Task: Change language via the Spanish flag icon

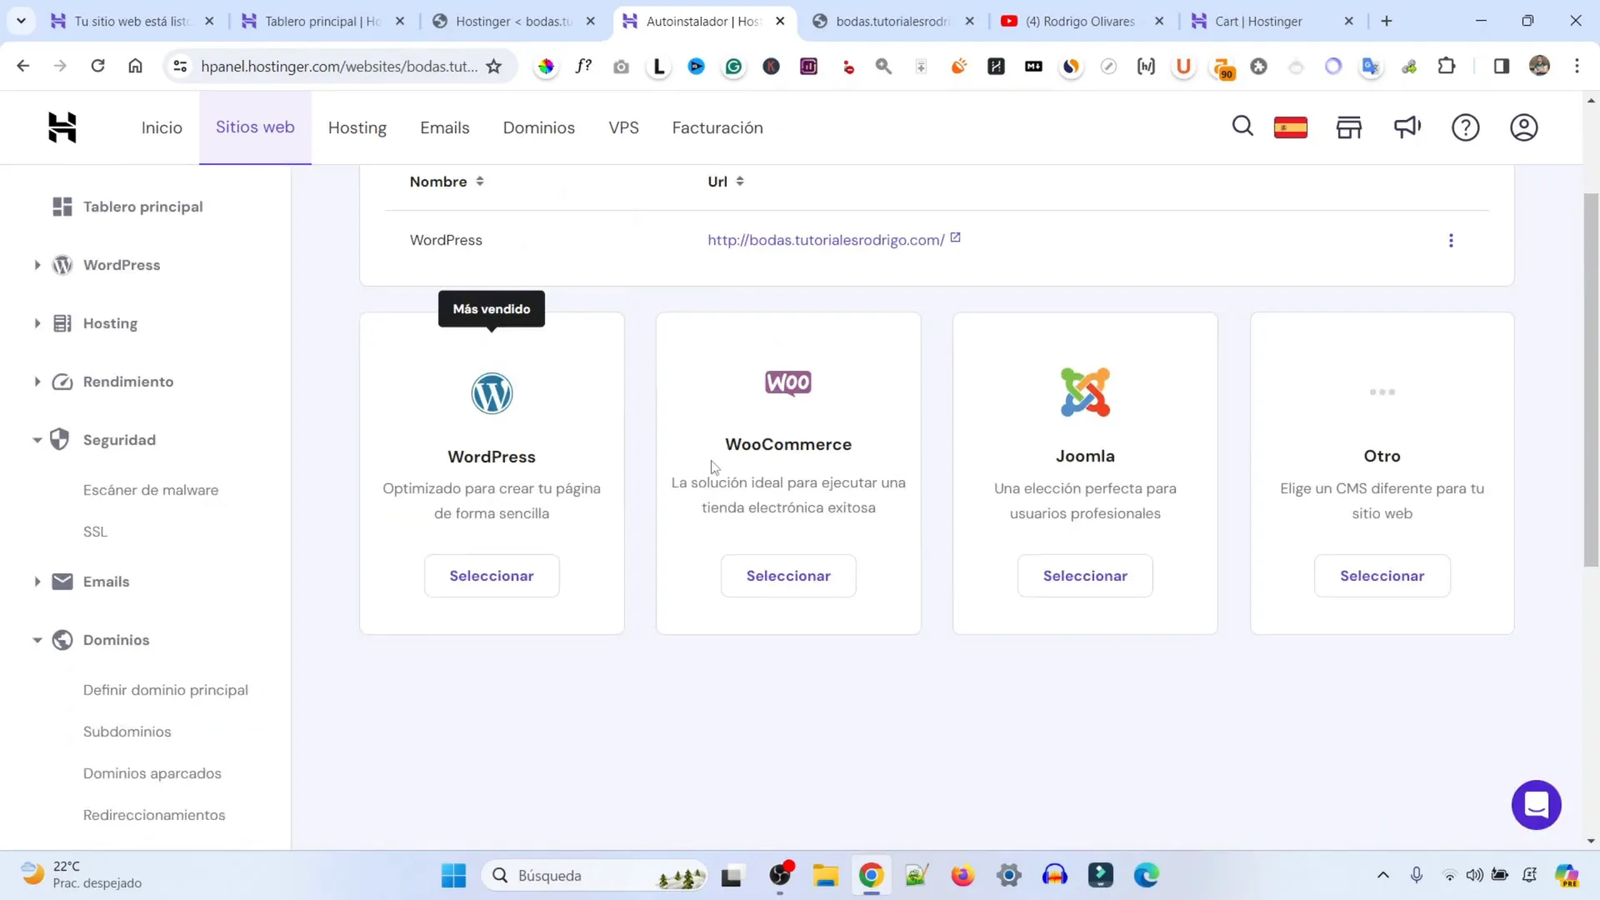Action: coord(1290,127)
